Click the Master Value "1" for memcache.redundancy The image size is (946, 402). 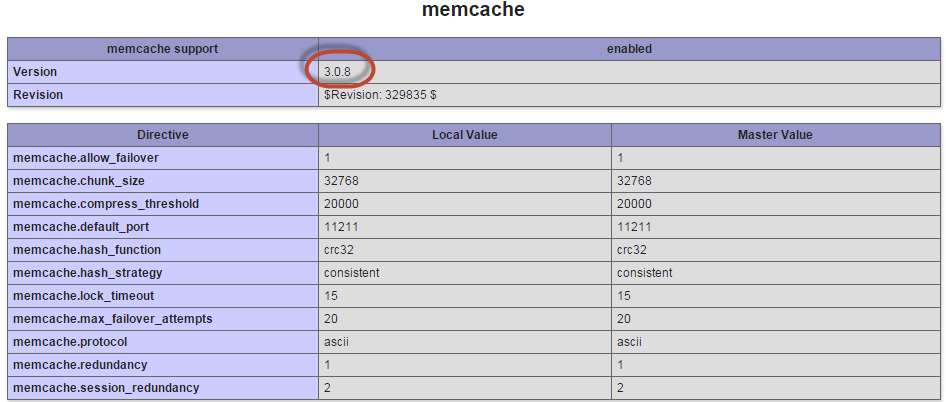pyautogui.click(x=620, y=365)
